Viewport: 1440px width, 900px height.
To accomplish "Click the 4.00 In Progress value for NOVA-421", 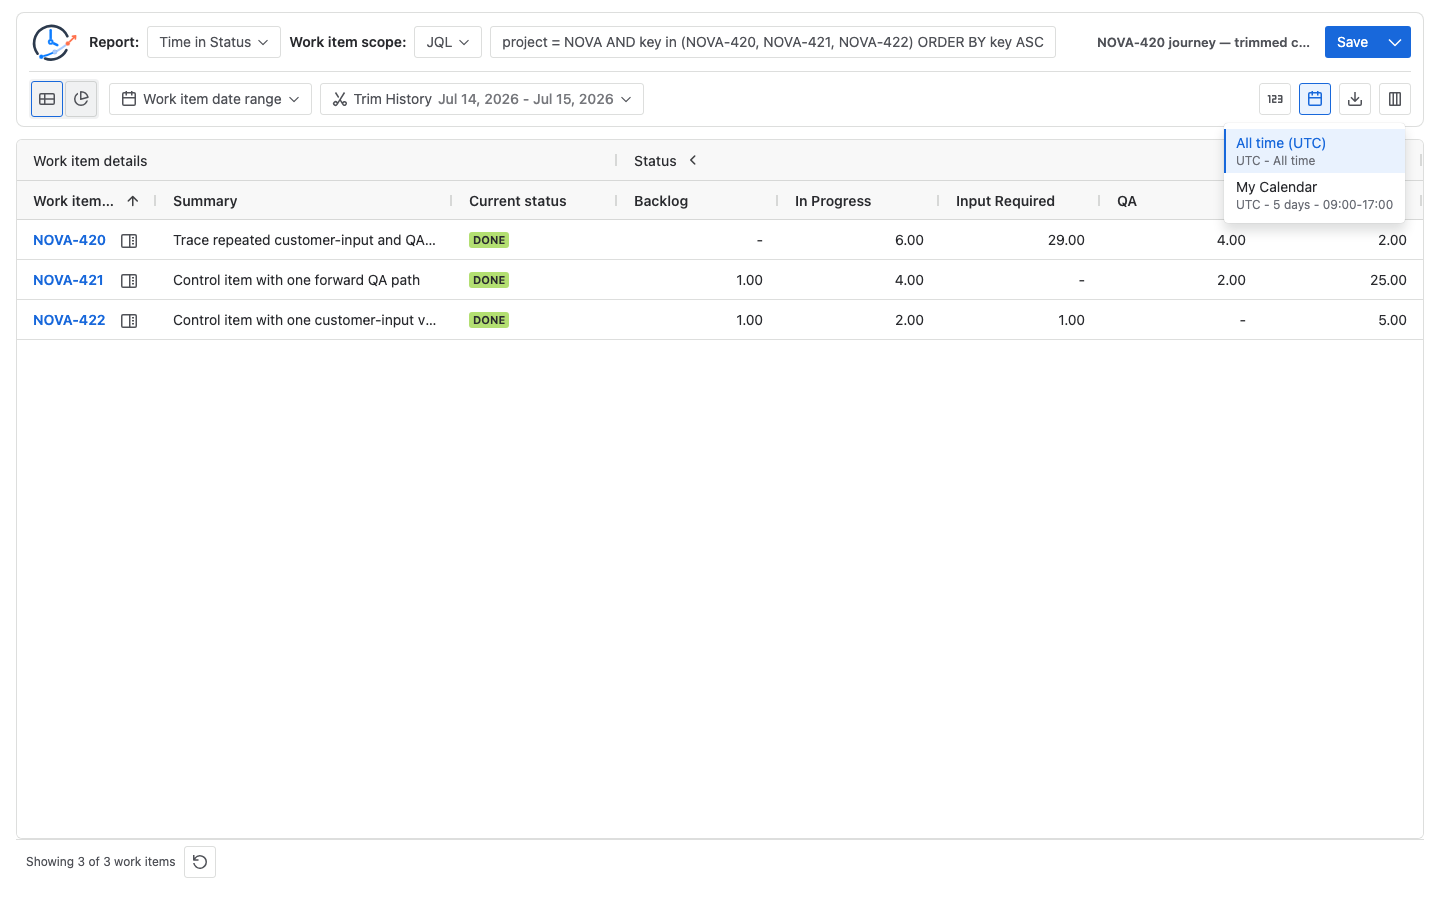I will pos(909,280).
